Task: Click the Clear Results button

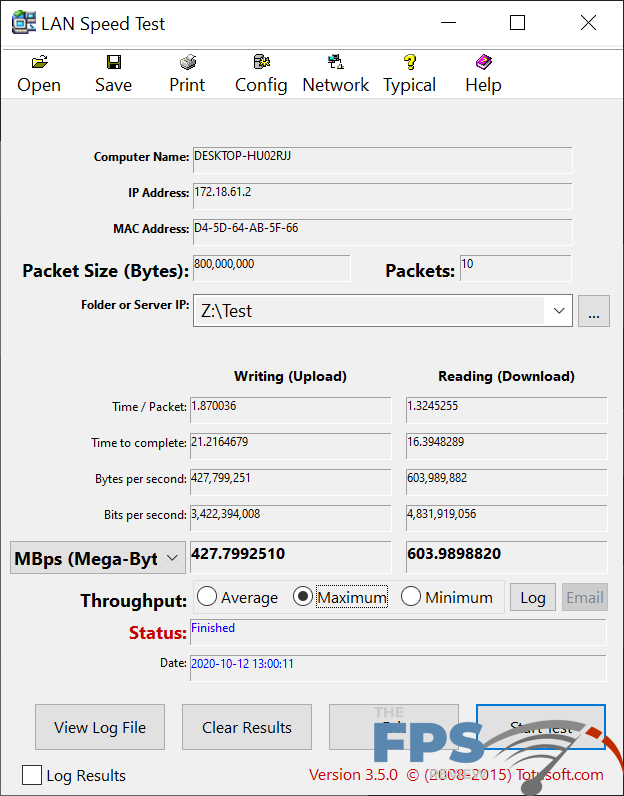Action: [x=247, y=727]
